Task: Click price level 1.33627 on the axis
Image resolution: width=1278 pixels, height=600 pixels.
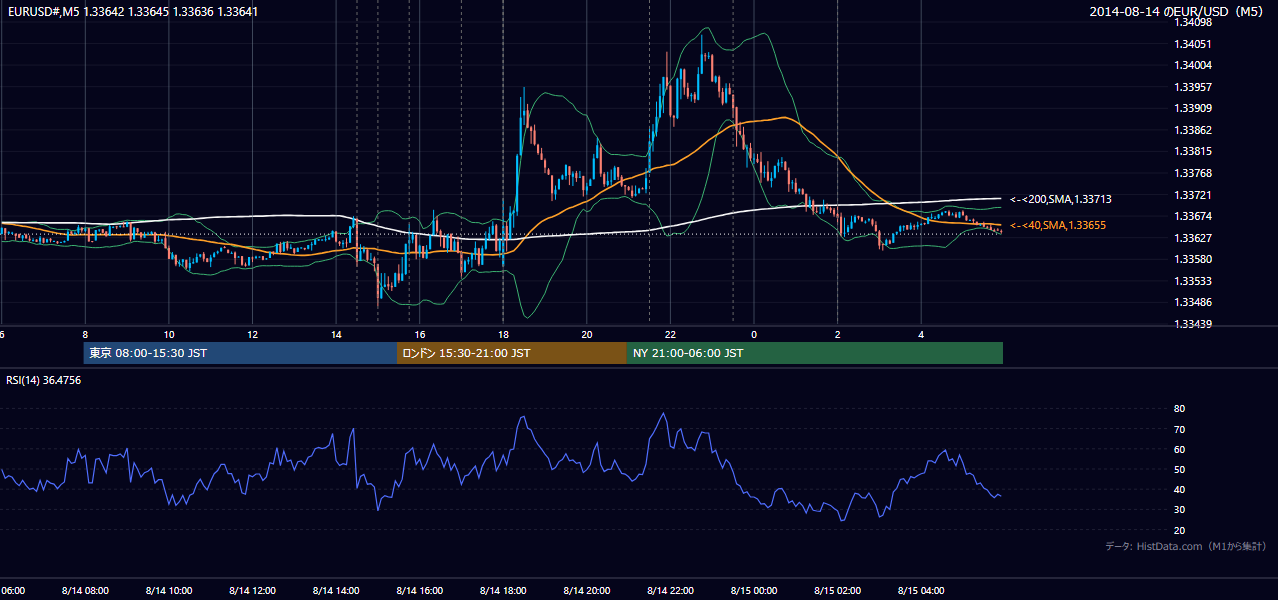Action: pyautogui.click(x=1192, y=238)
